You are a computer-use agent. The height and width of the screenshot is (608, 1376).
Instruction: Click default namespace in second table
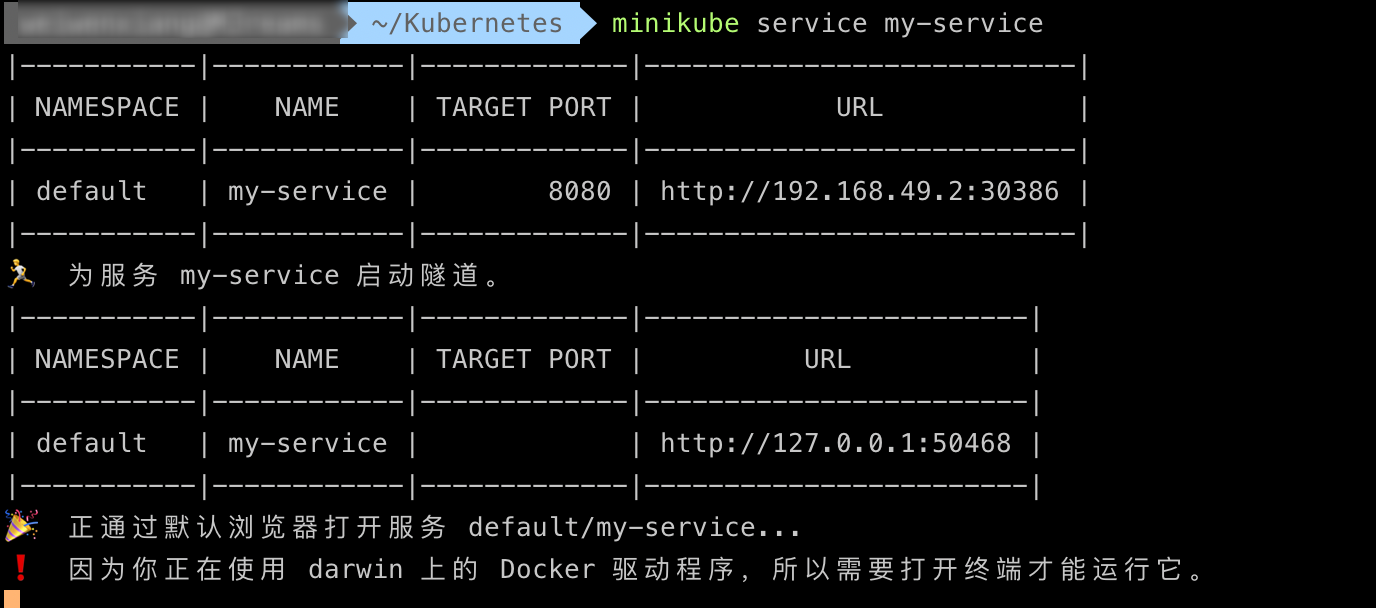pos(91,443)
